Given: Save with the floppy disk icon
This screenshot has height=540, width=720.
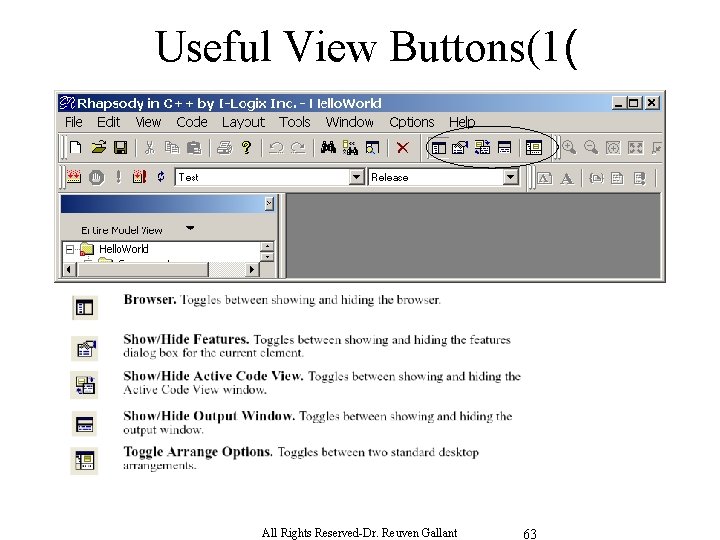Looking at the screenshot, I should tap(120, 147).
